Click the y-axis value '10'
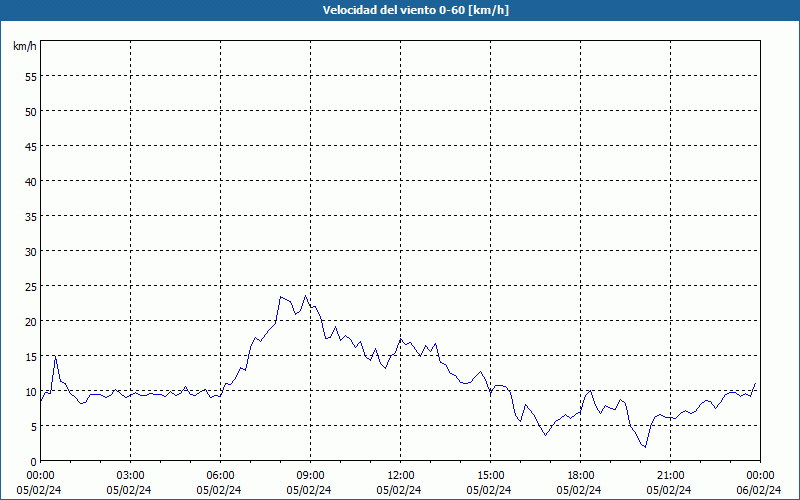 coord(31,391)
